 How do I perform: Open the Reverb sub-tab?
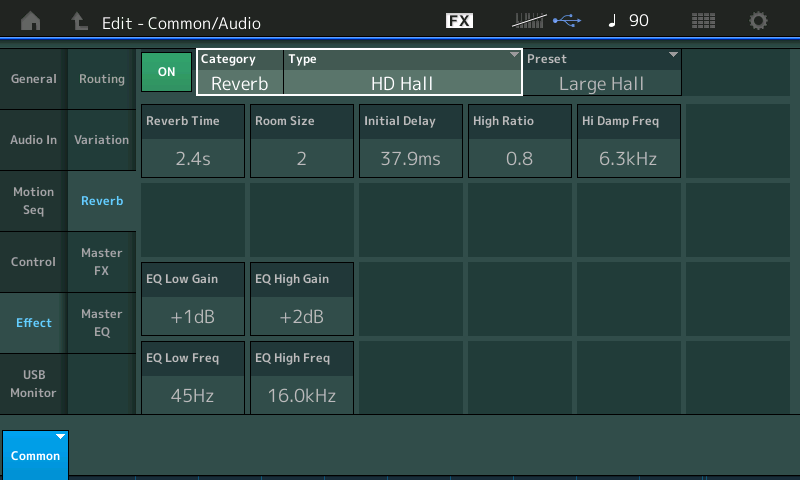pyautogui.click(x=102, y=200)
